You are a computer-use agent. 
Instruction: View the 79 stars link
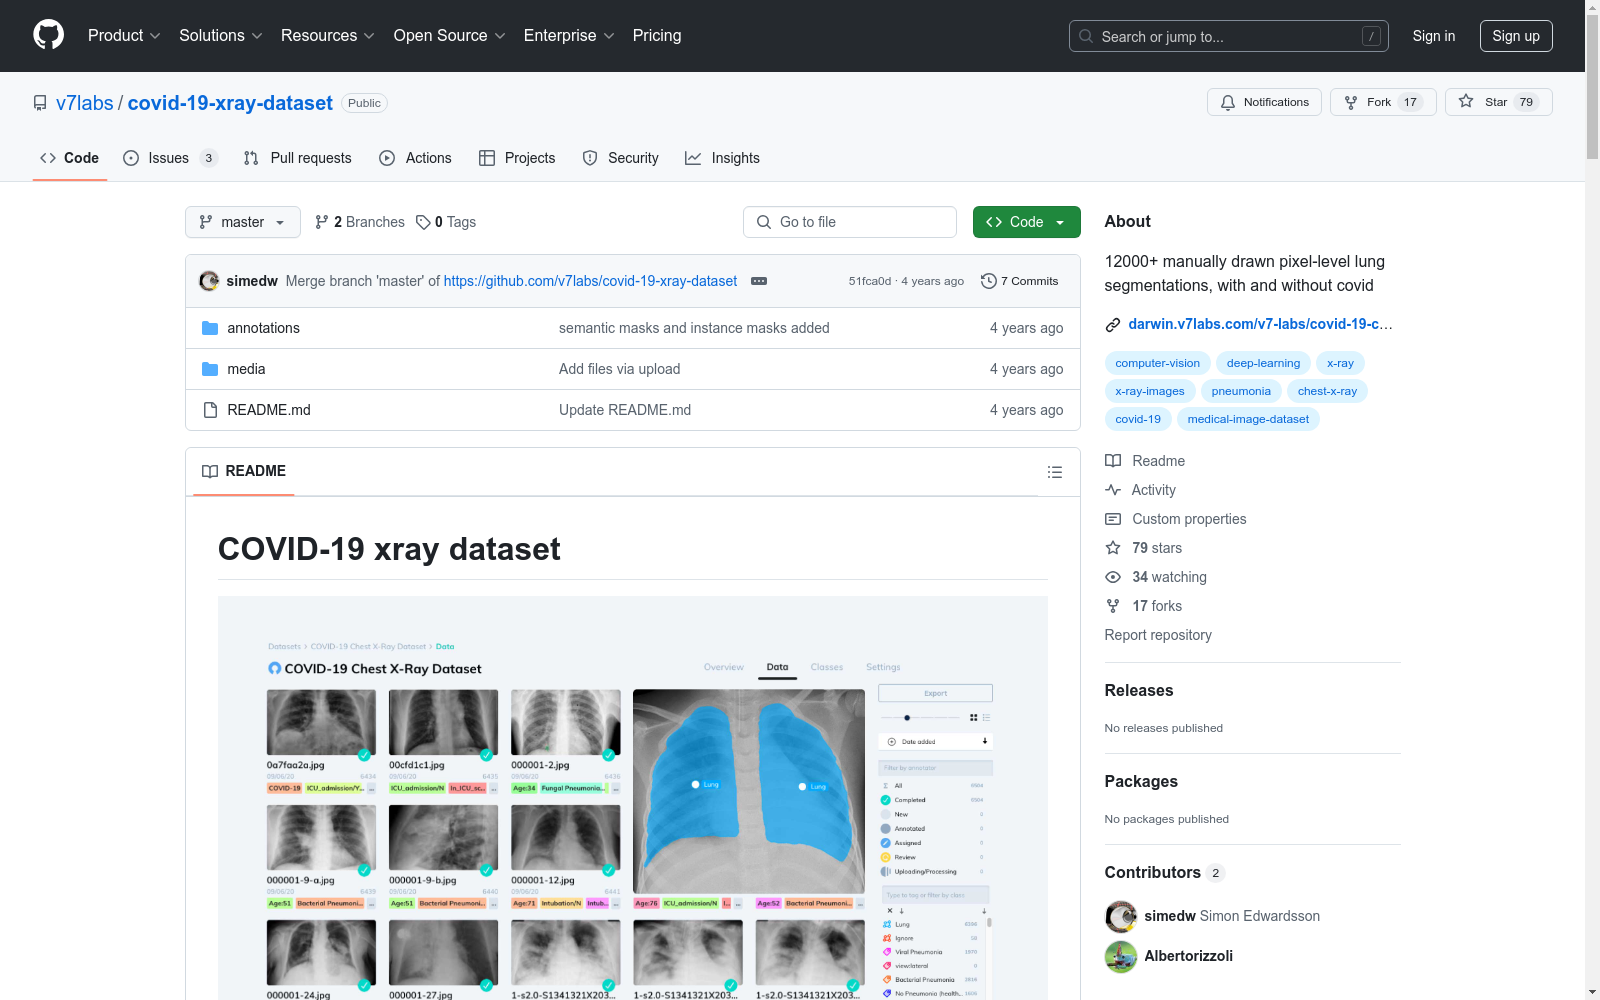click(1144, 548)
